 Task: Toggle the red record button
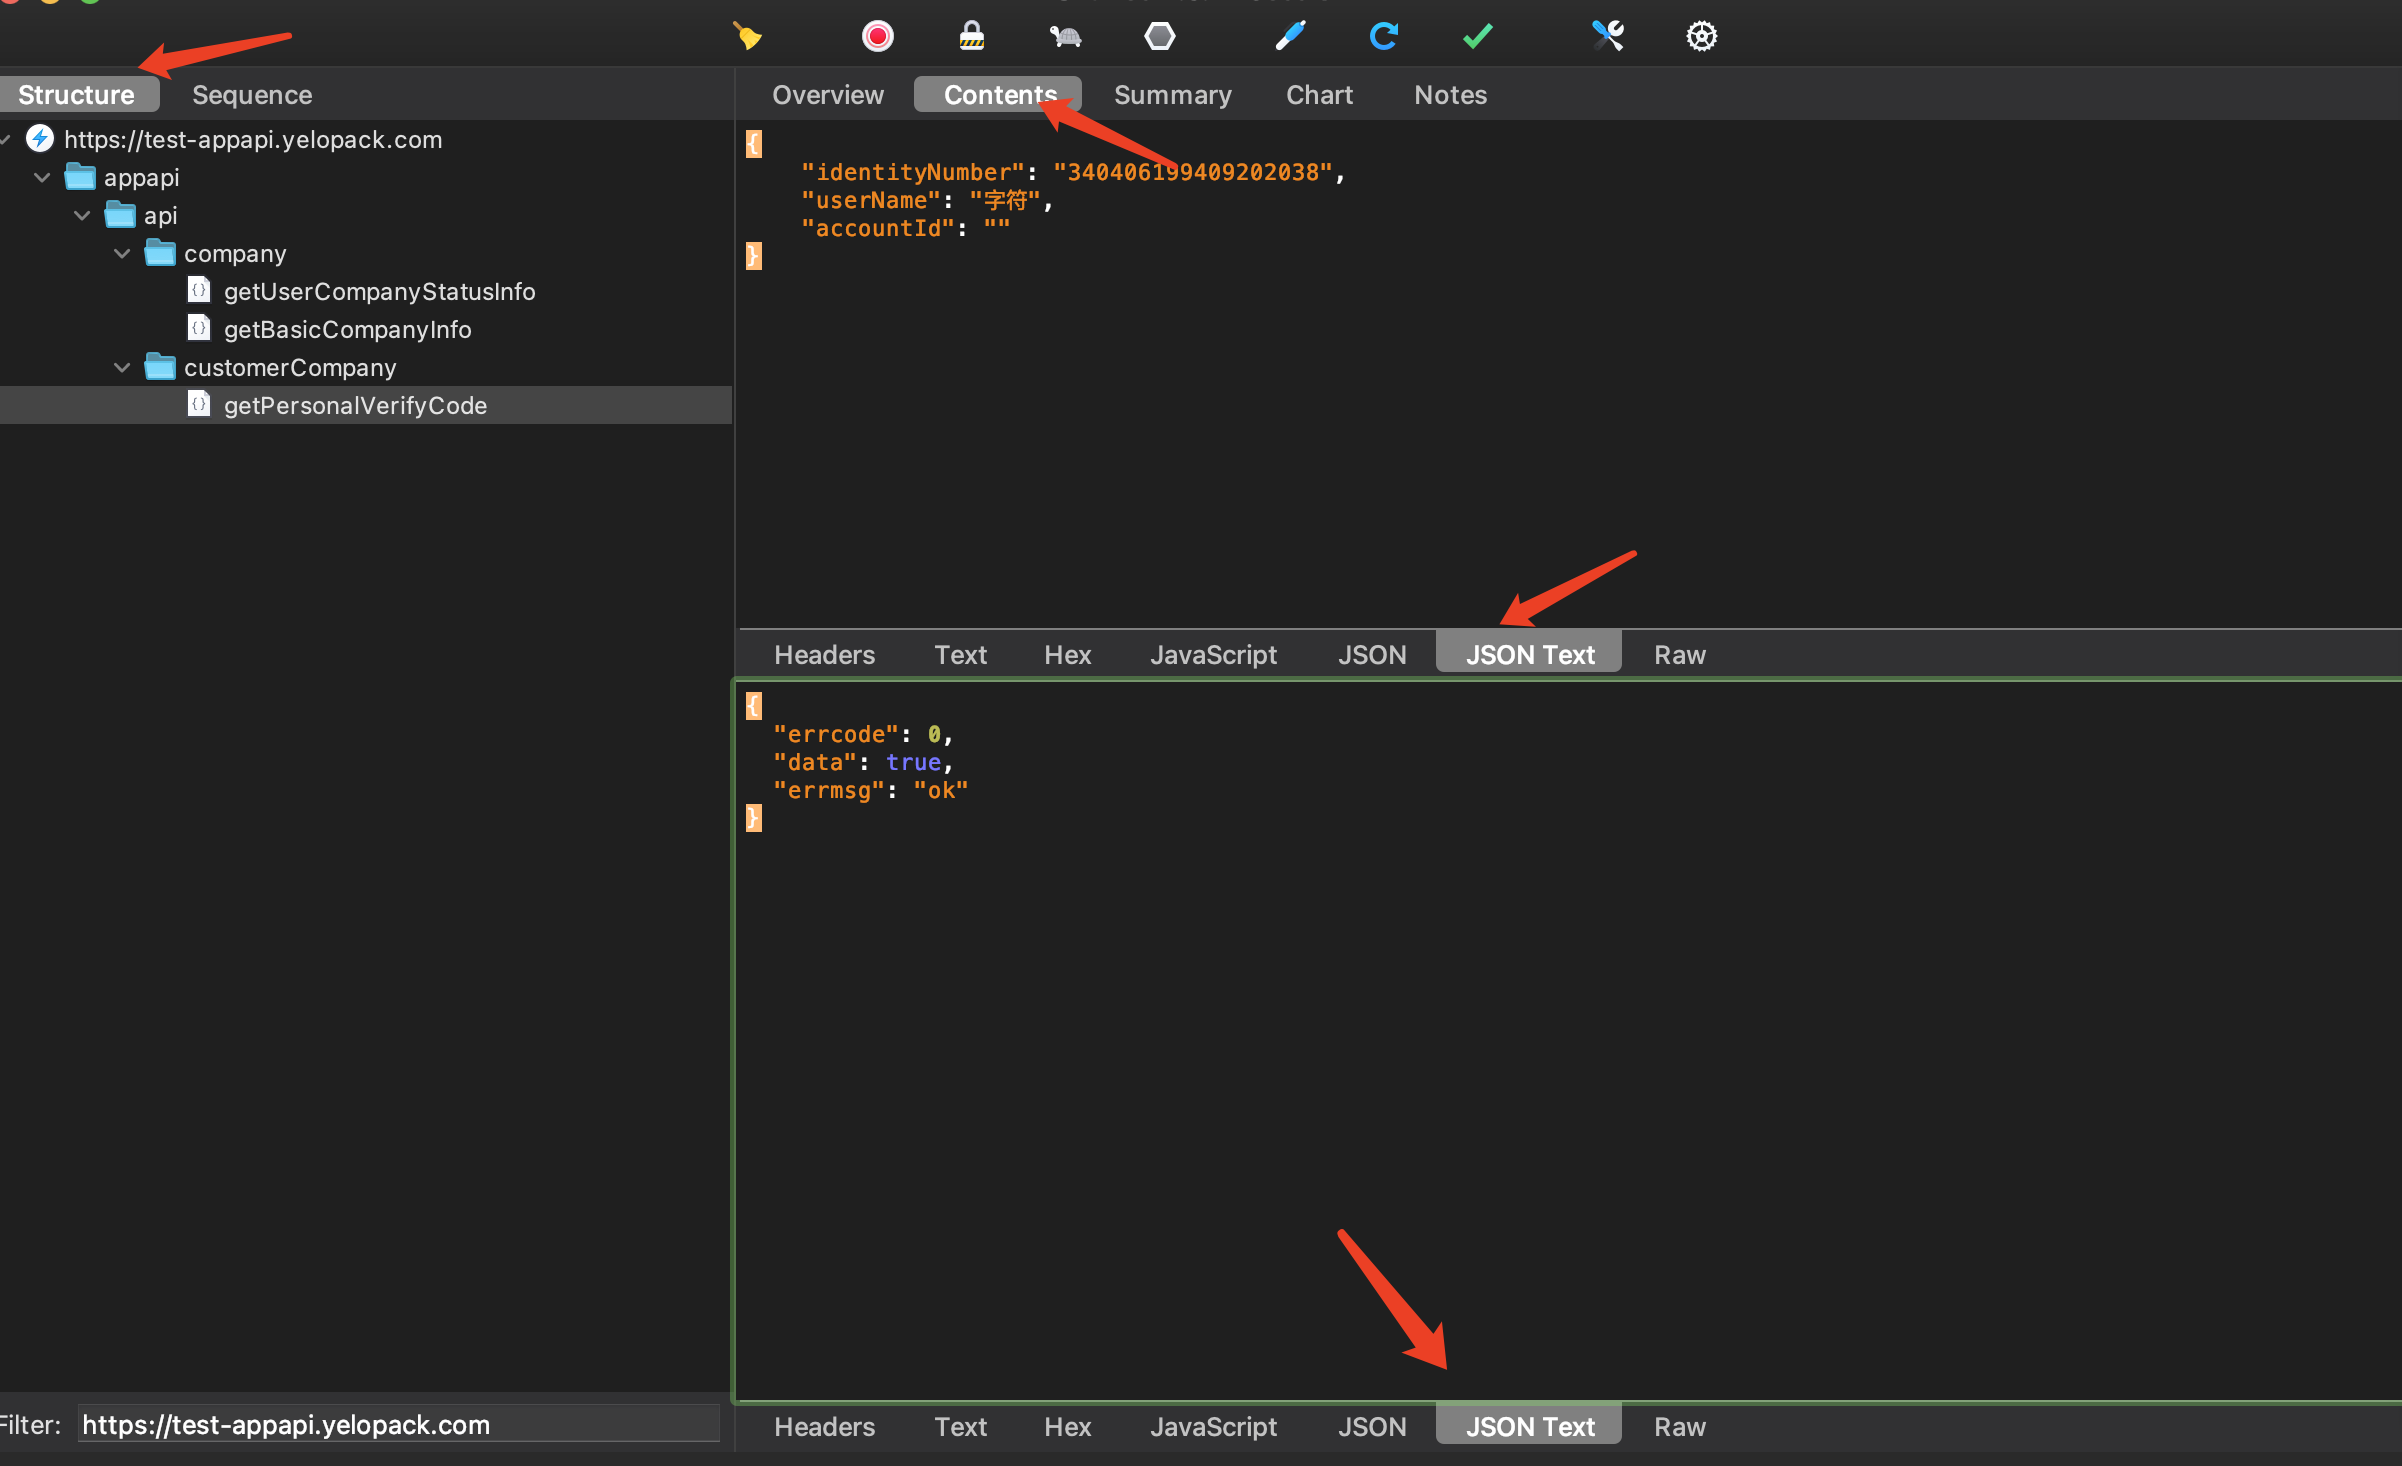pos(877,36)
